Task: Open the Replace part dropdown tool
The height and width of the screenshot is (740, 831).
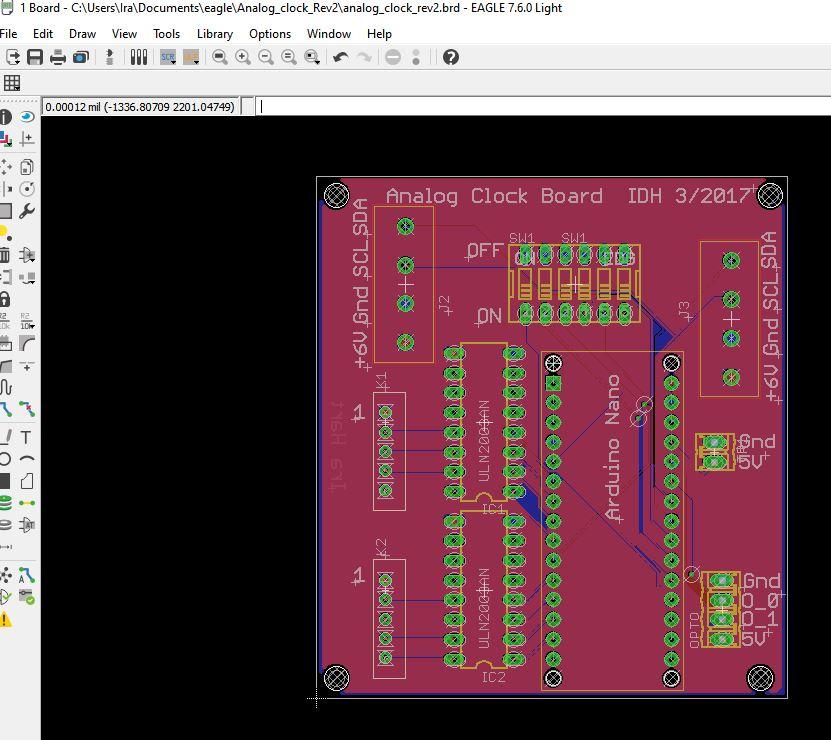Action: point(27,277)
